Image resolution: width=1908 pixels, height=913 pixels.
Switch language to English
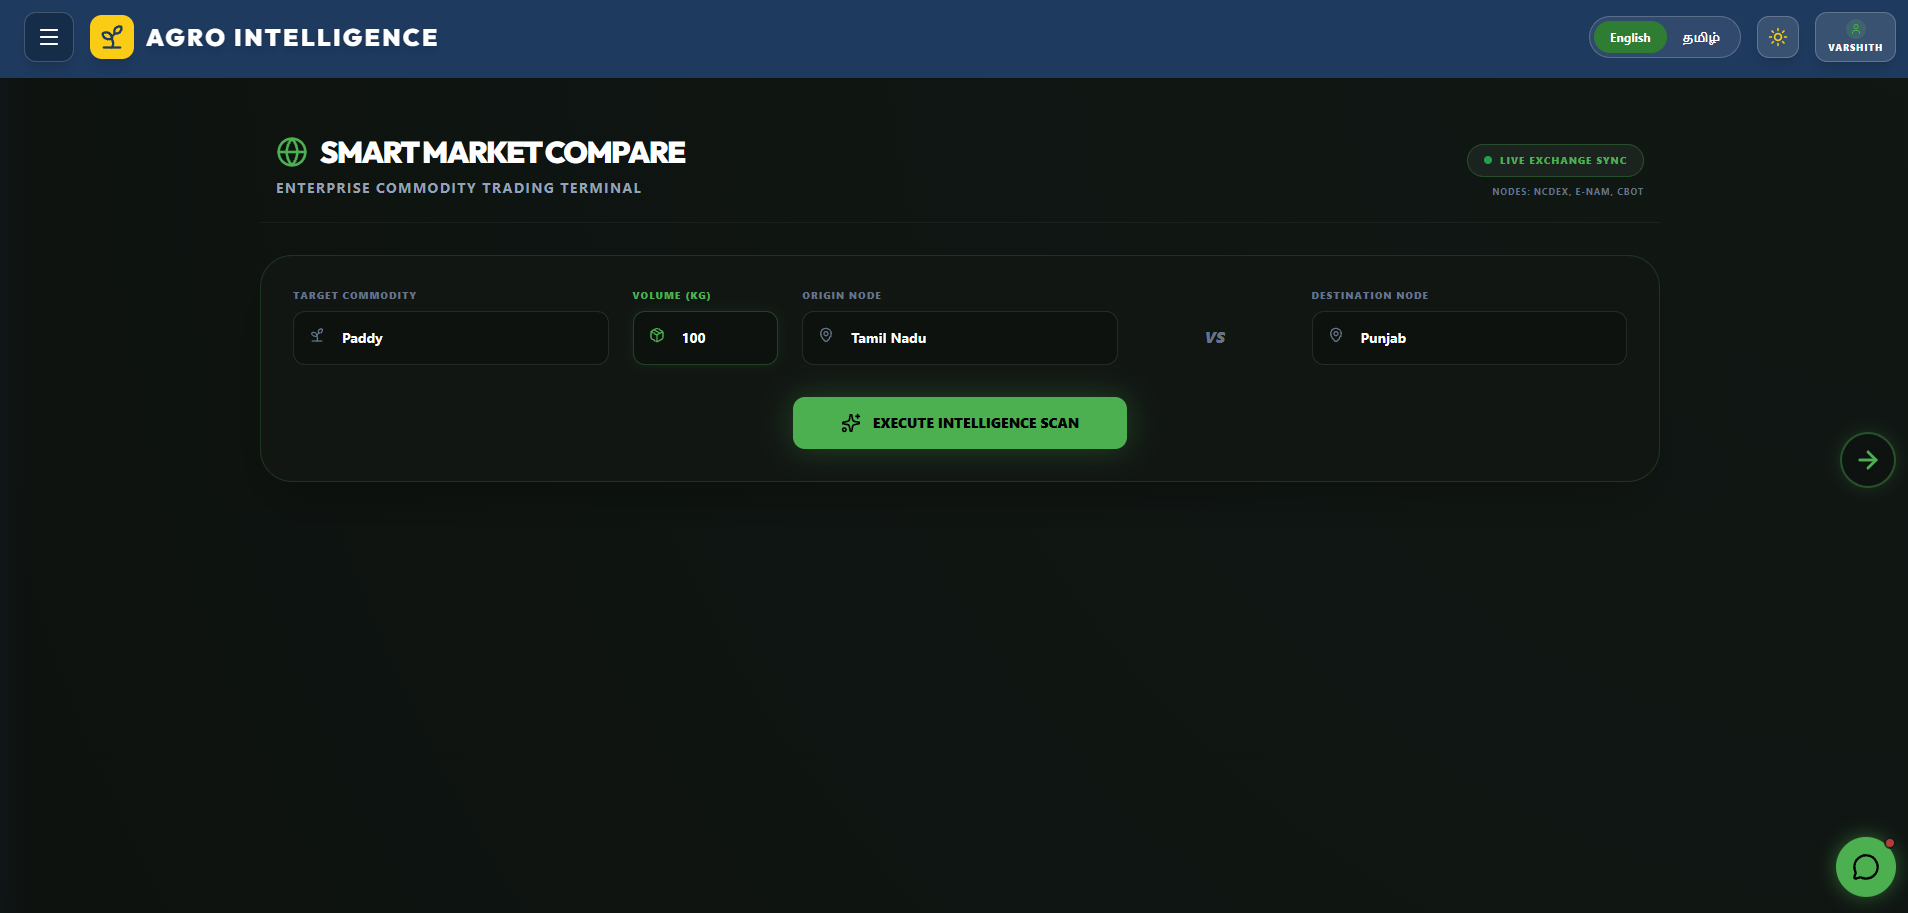[x=1630, y=37]
